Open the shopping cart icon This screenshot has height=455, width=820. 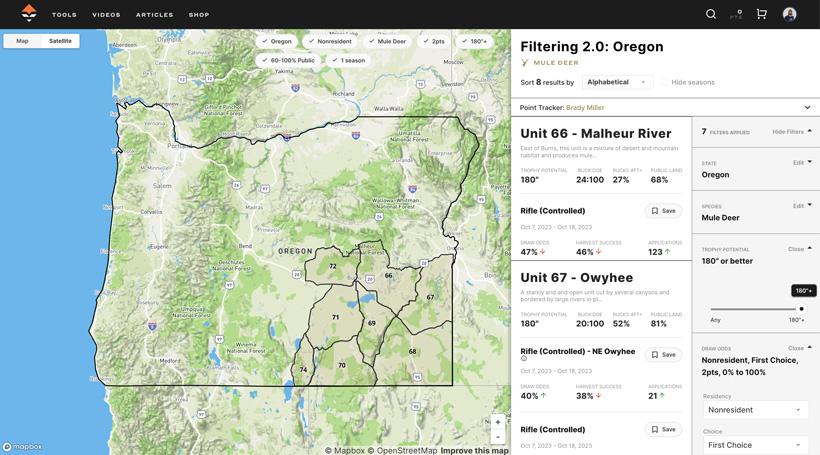tap(761, 14)
